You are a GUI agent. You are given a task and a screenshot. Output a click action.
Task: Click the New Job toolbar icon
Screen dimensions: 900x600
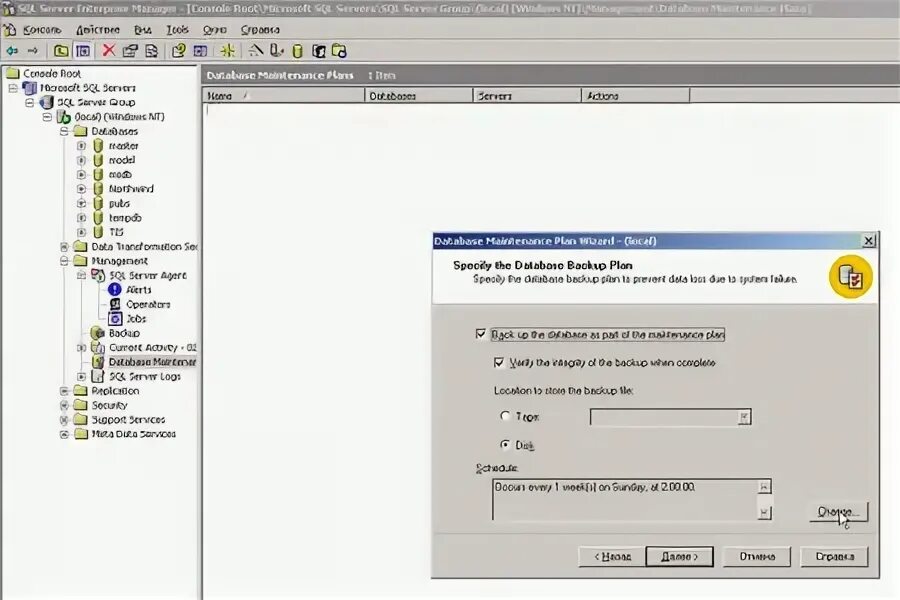pos(339,51)
